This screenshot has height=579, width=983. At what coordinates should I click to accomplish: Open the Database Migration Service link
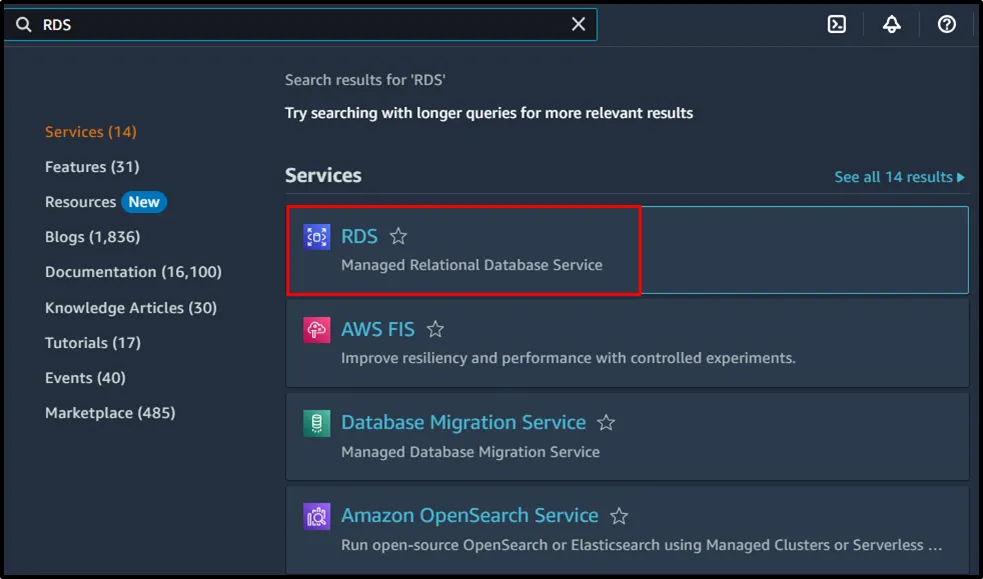463,422
